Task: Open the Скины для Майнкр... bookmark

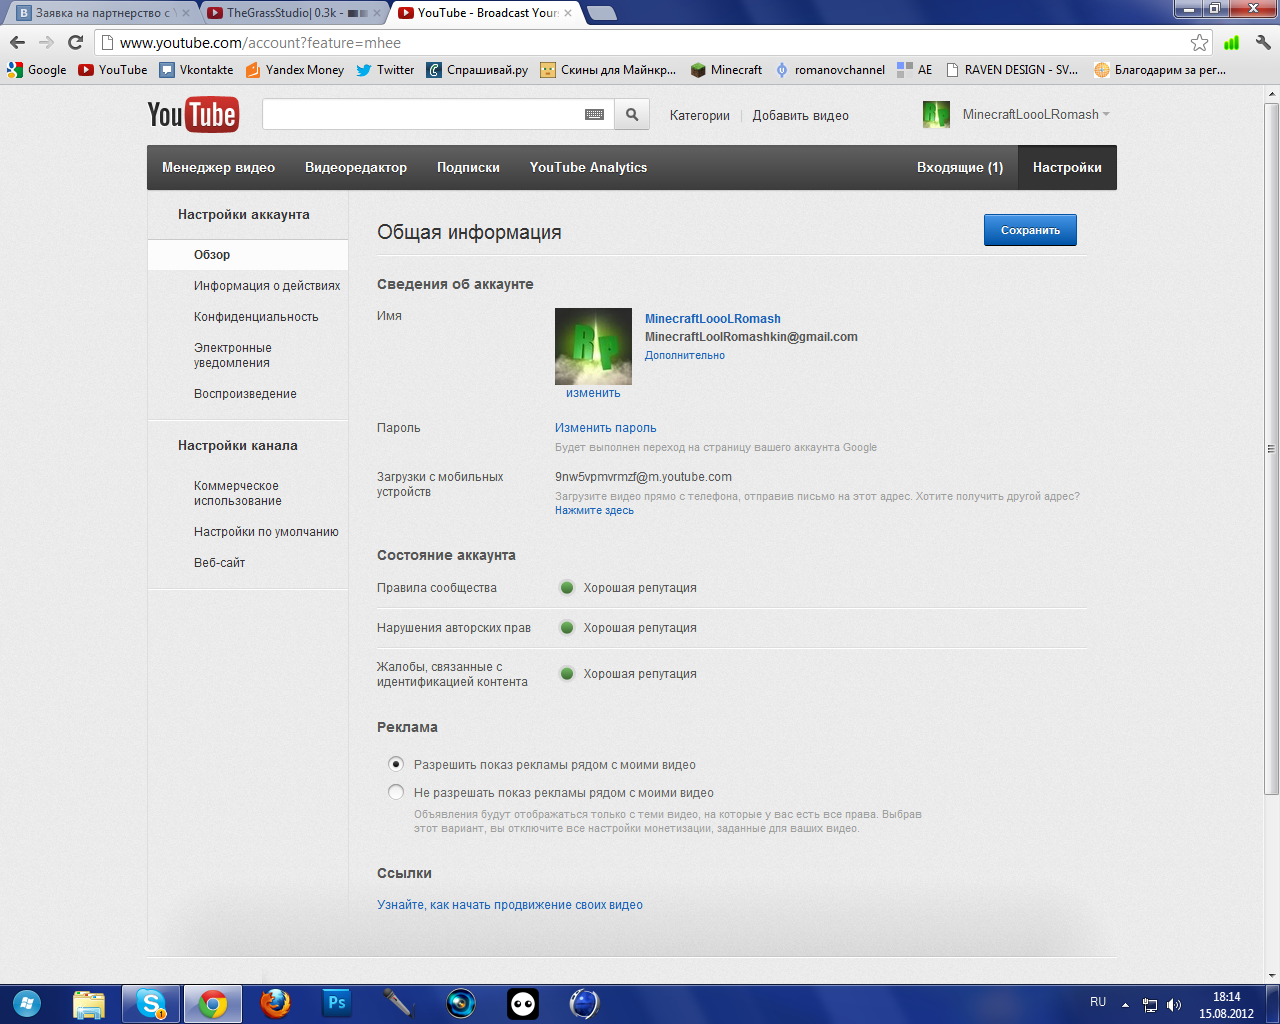Action: point(608,70)
